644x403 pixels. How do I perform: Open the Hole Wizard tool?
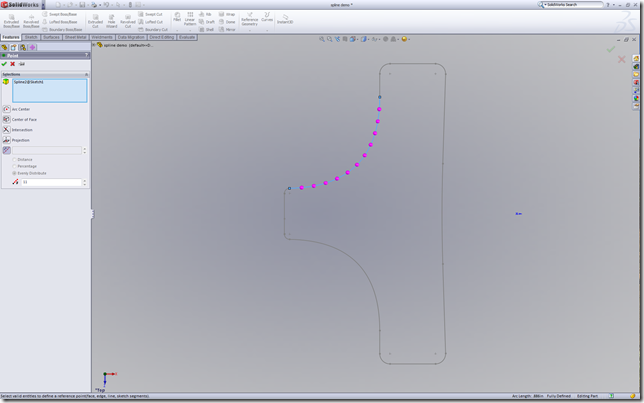[x=111, y=21]
